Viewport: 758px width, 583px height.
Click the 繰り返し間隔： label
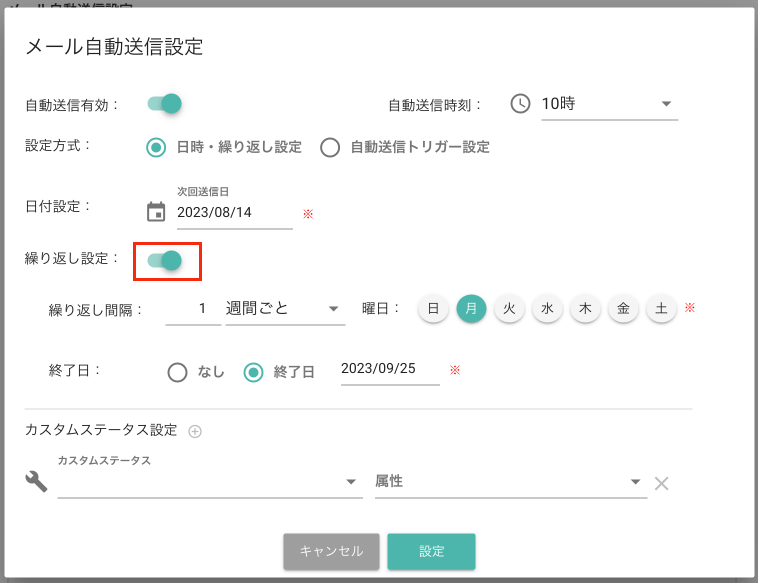(x=96, y=310)
